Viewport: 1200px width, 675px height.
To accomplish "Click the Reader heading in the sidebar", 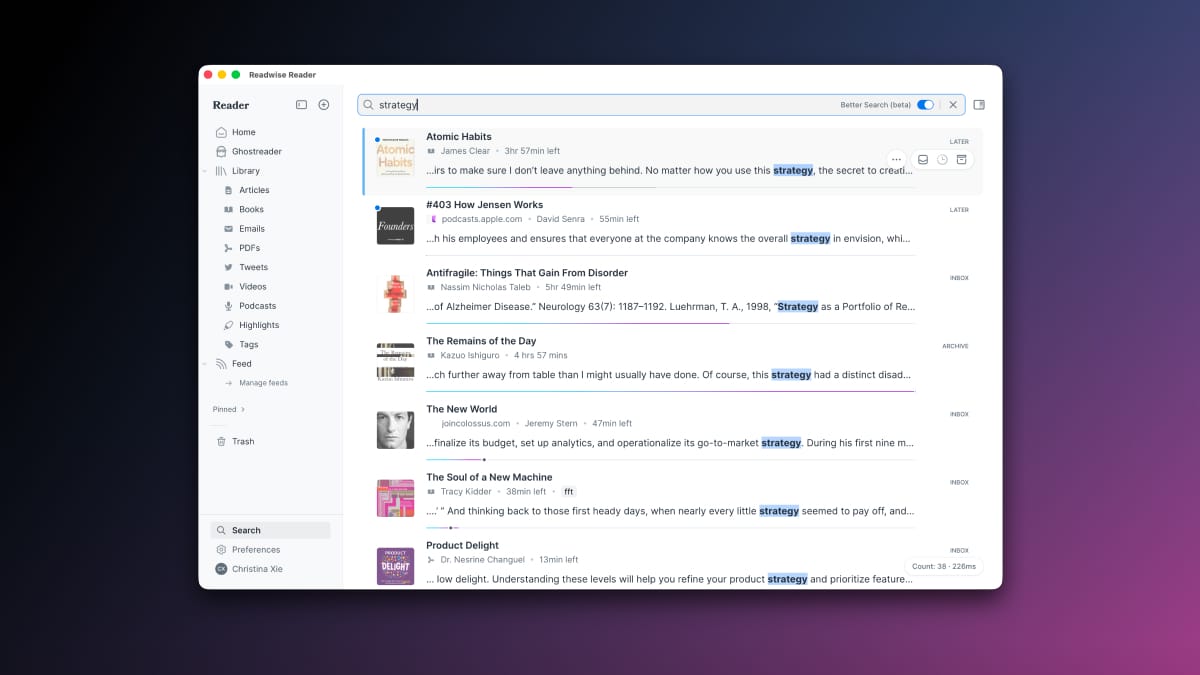I will pos(231,105).
